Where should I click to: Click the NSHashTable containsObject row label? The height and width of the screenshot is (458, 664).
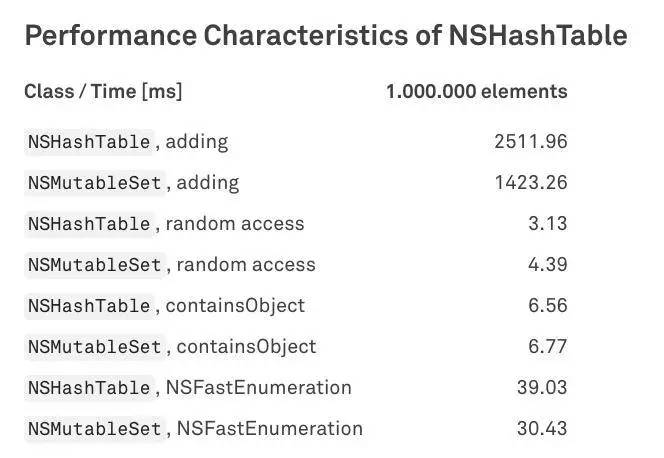164,306
